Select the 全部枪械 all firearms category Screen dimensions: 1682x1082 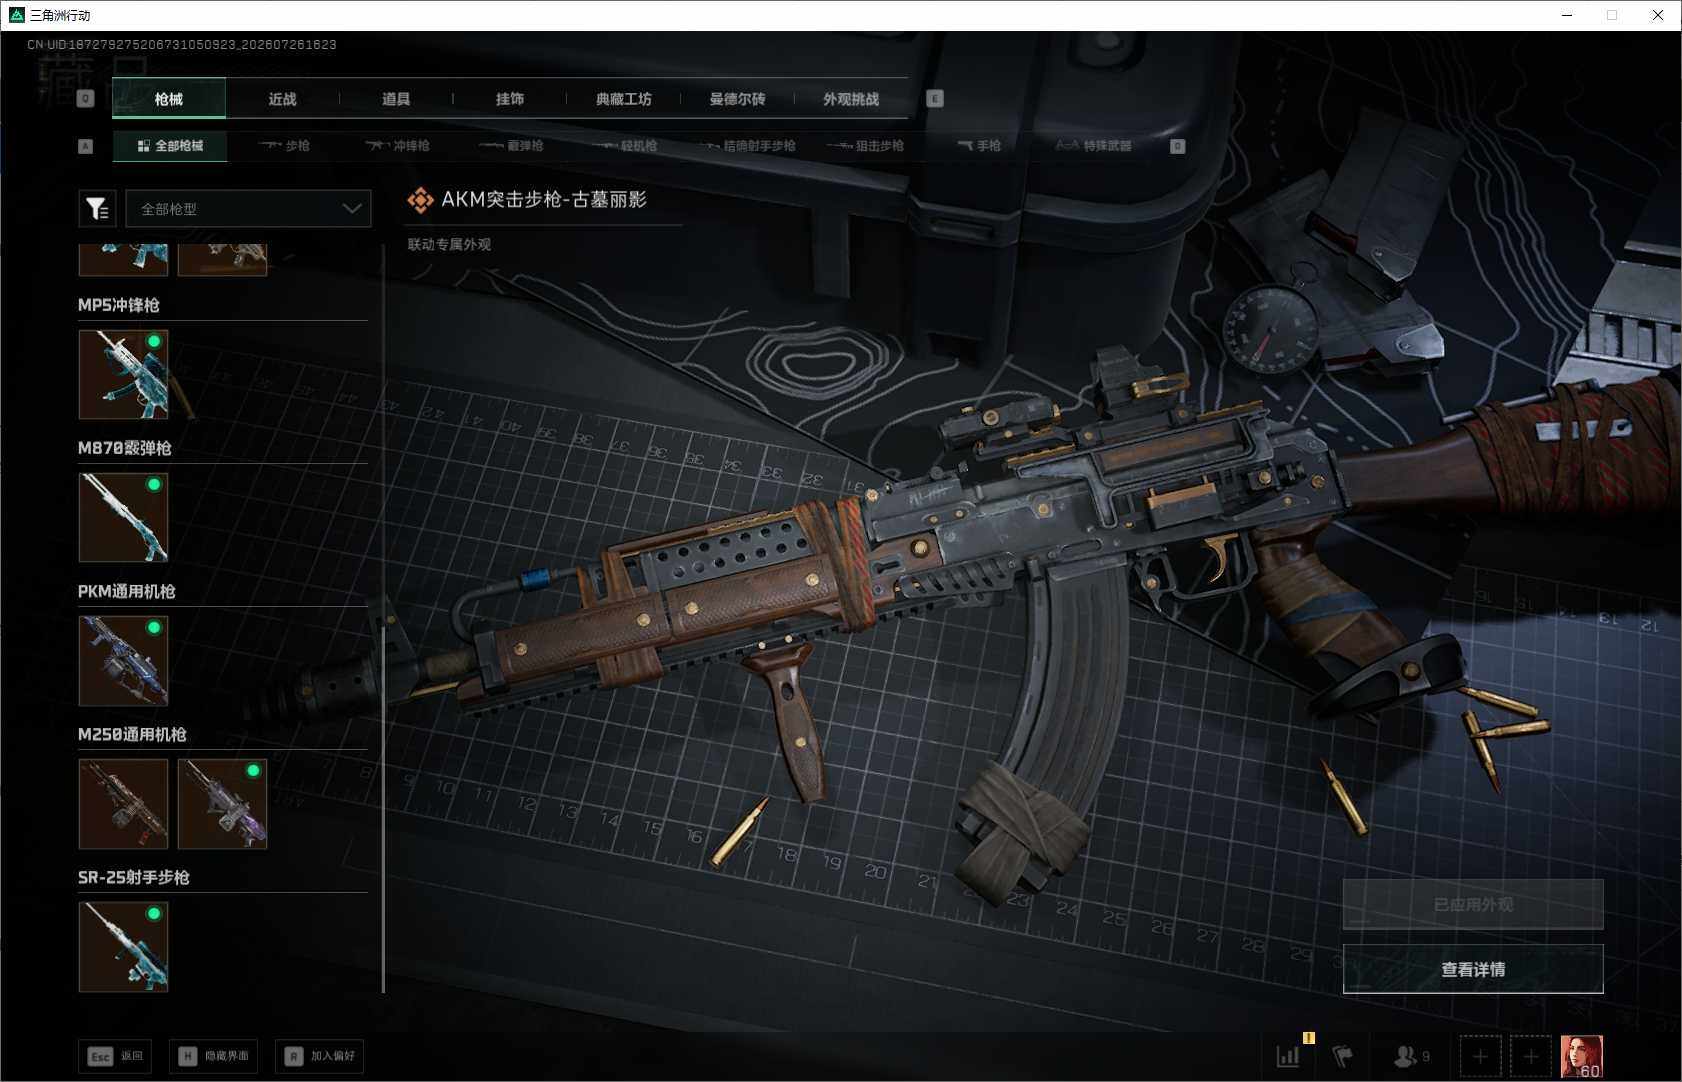(x=170, y=146)
